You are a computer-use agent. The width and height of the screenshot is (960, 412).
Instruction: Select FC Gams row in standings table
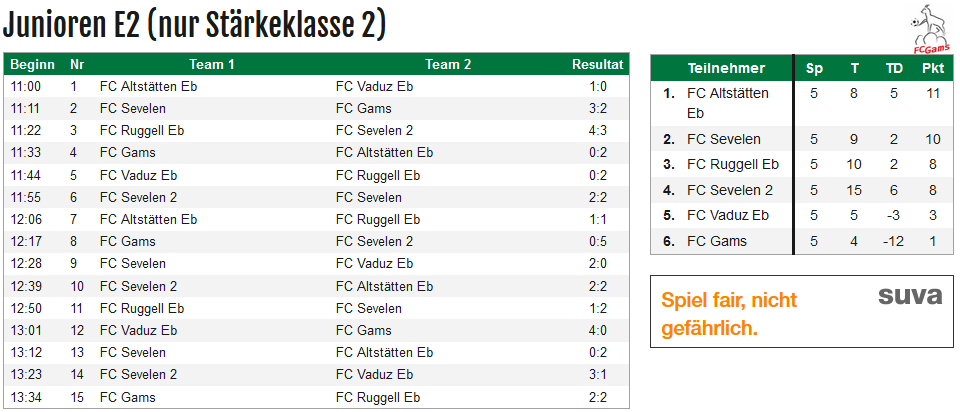pyautogui.click(x=801, y=241)
